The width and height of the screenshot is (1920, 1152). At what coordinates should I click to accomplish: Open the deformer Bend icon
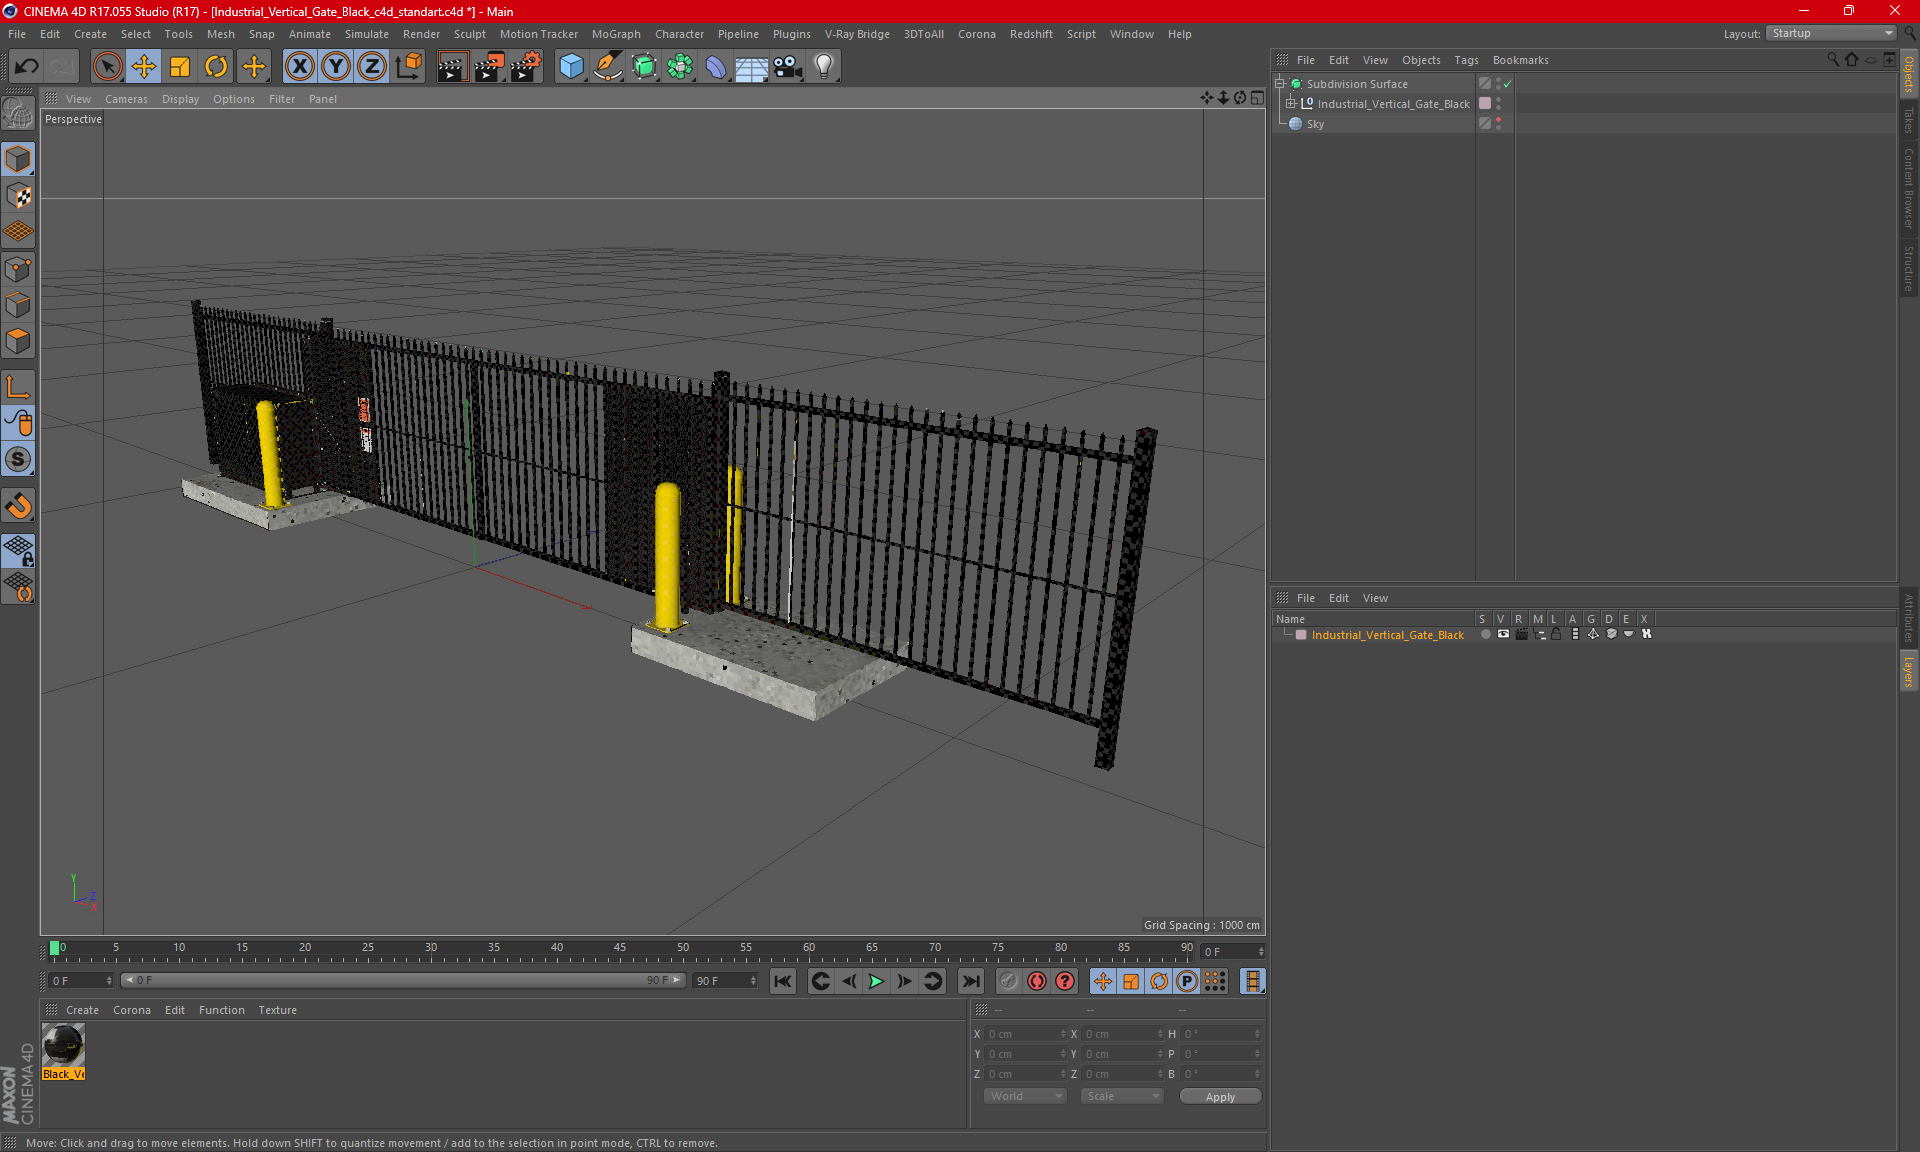click(716, 66)
